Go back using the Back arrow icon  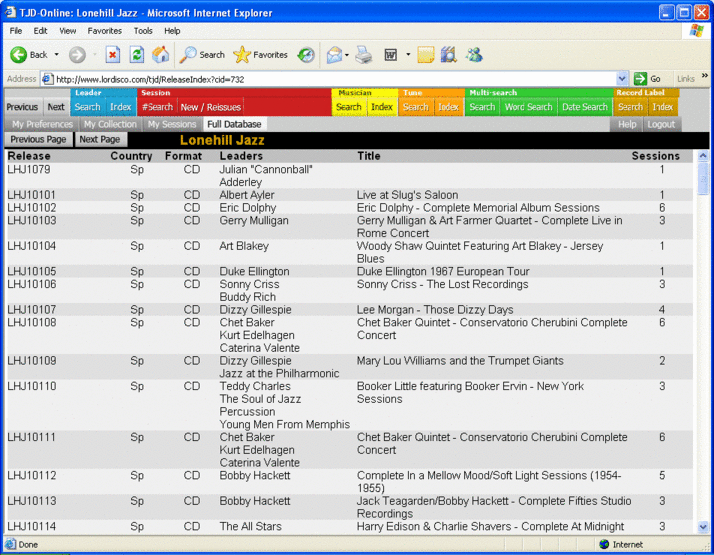[19, 55]
